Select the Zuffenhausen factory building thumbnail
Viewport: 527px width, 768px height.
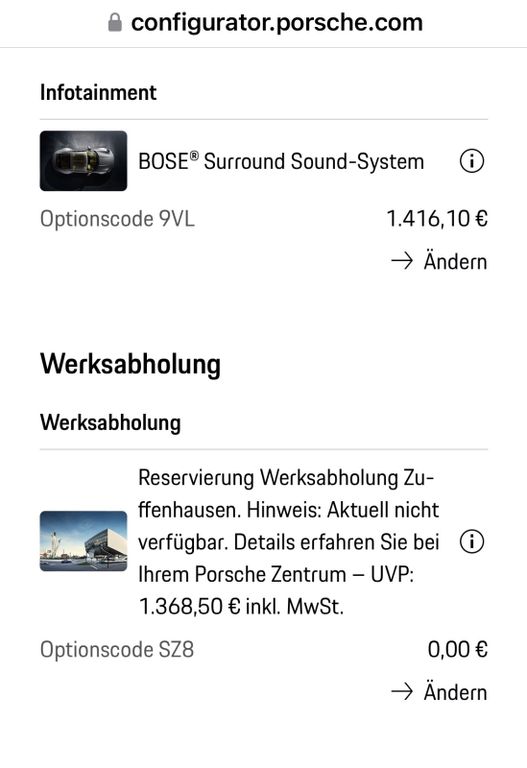(83, 541)
